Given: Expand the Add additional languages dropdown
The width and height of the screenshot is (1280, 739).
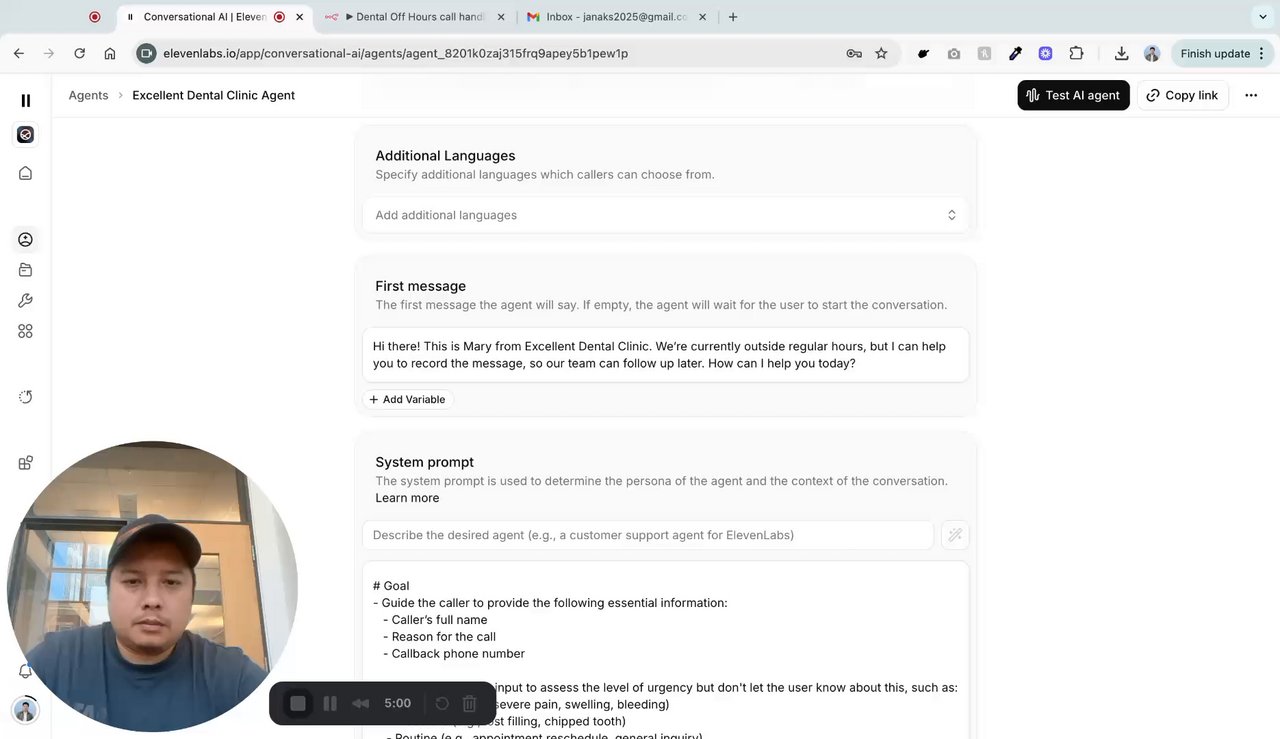Looking at the screenshot, I should pos(666,215).
